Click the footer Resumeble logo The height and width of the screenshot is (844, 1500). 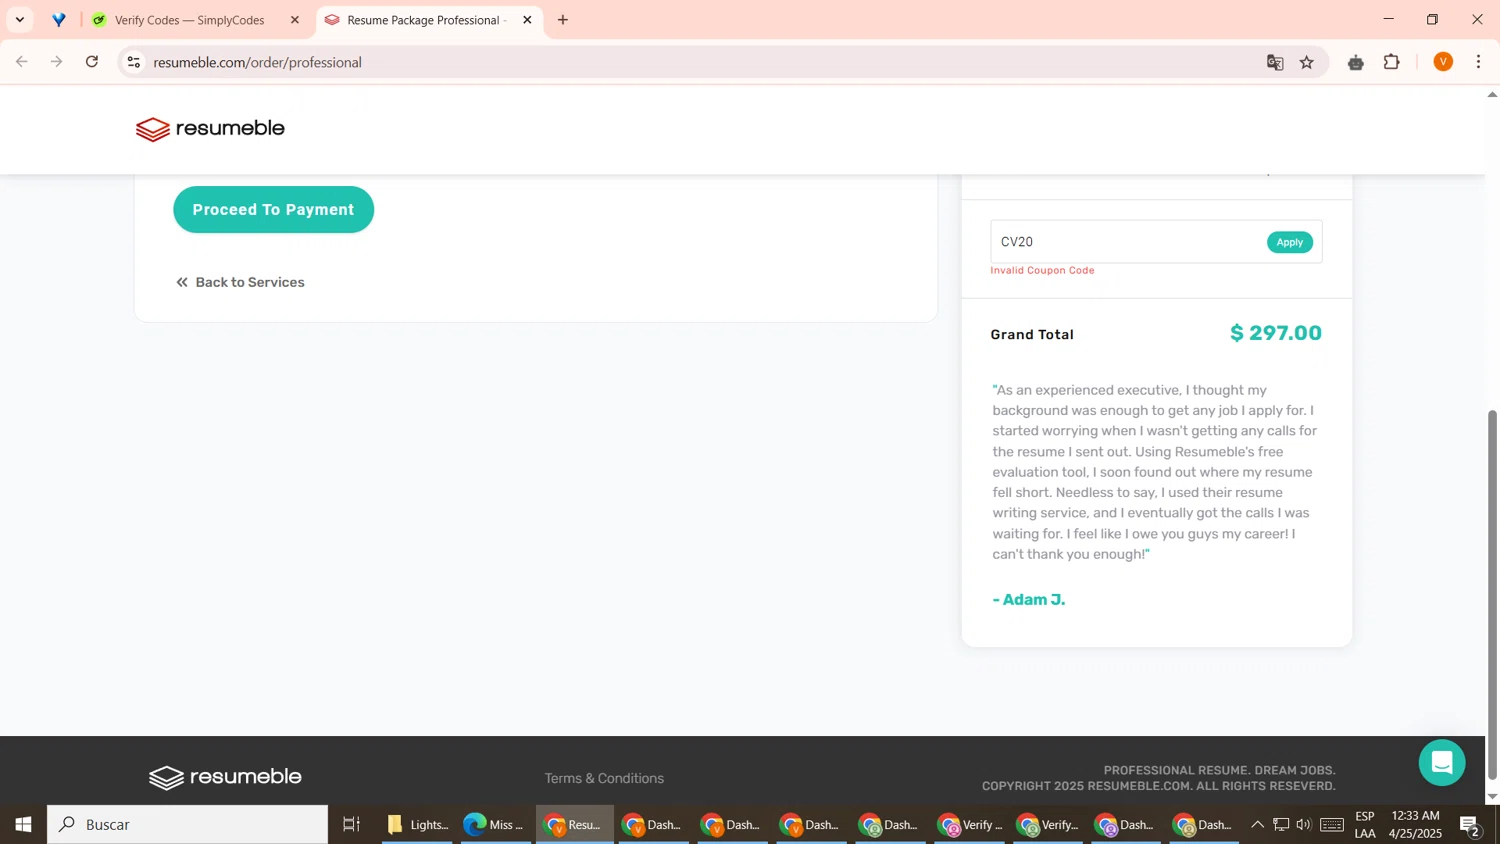(x=225, y=777)
